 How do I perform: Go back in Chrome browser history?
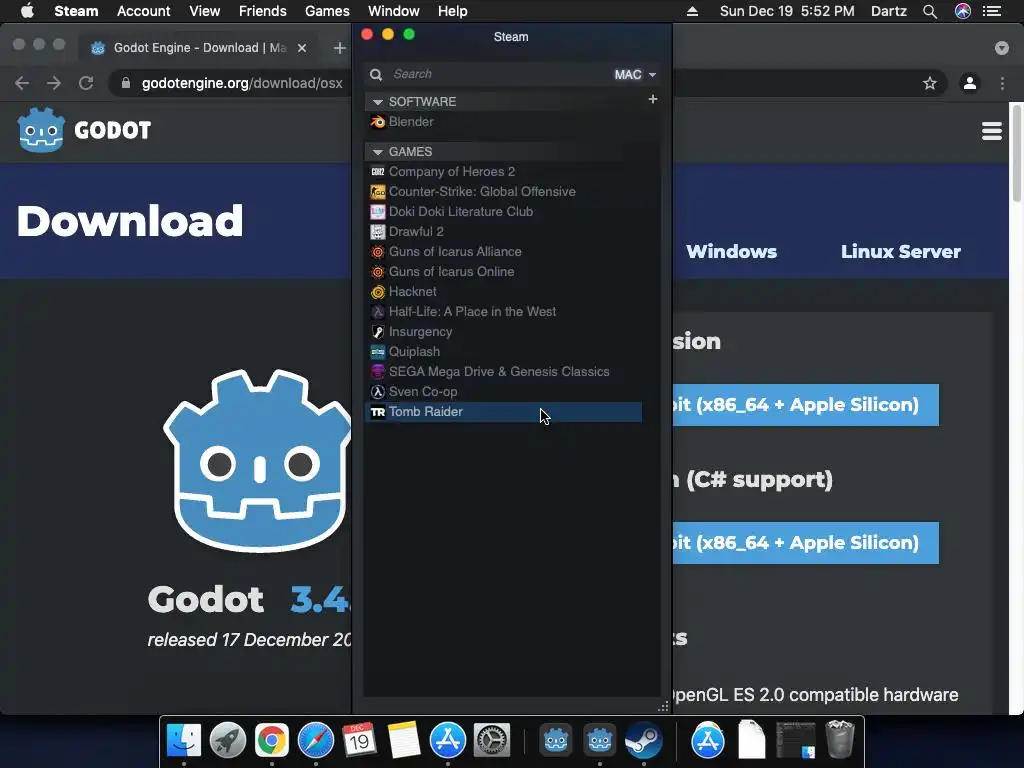(x=22, y=83)
